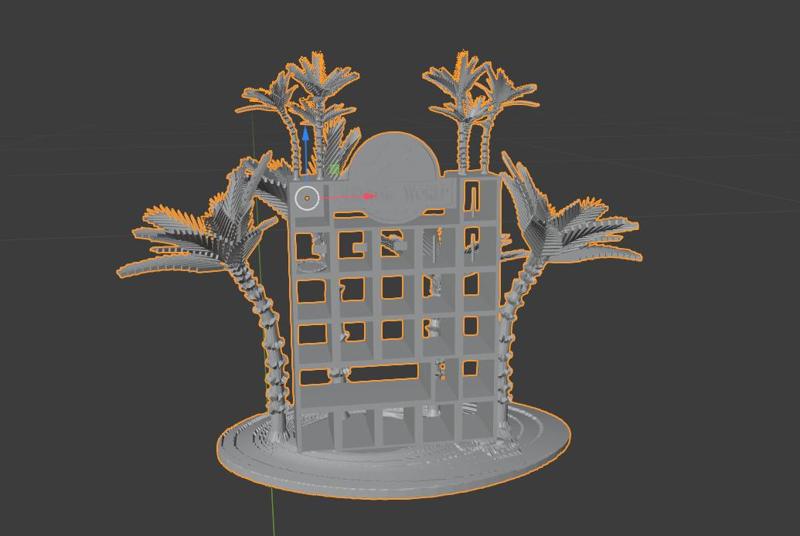The width and height of the screenshot is (800, 536).
Task: Click the blue Z-axis move gizmo arrow
Action: 306,135
